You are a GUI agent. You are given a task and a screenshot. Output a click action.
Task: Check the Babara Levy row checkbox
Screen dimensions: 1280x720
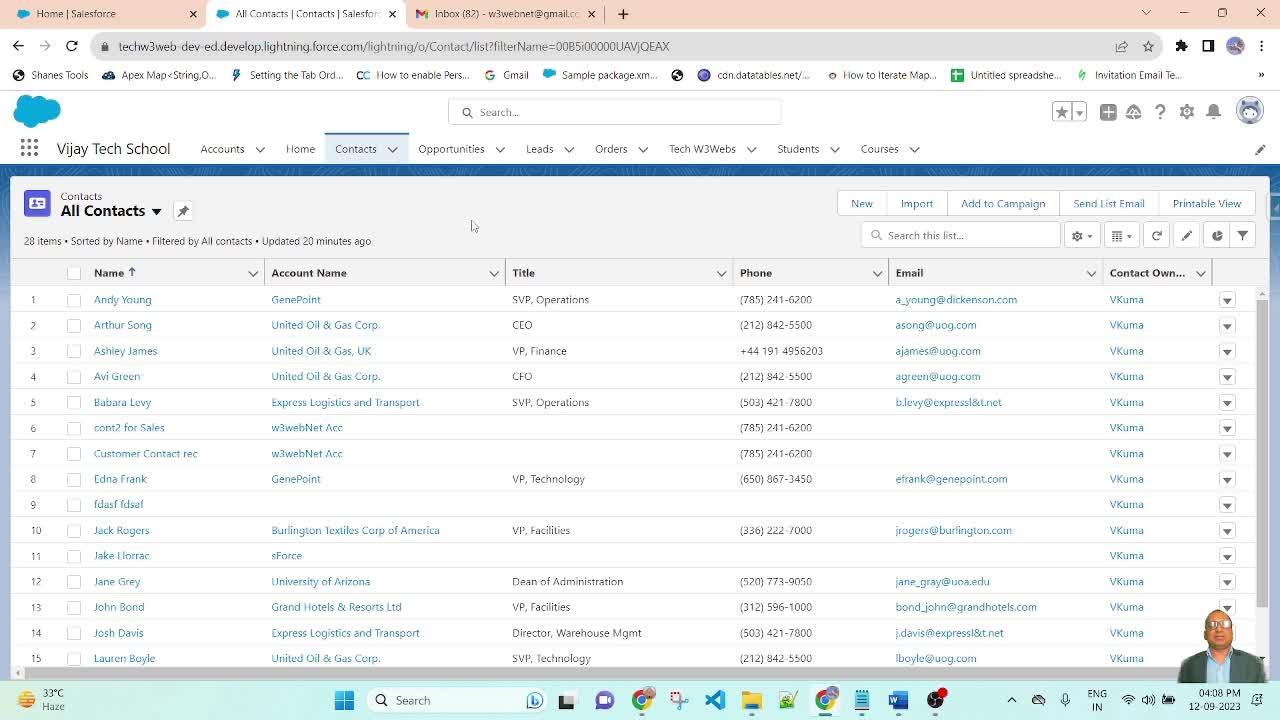74,402
